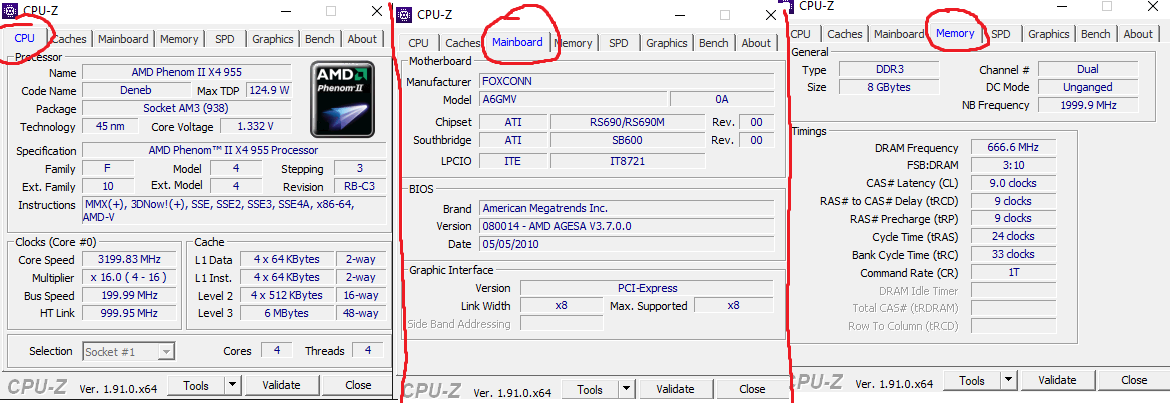Click the NB Frequency value 1999.9 MHz
The image size is (1170, 403).
tap(1088, 105)
